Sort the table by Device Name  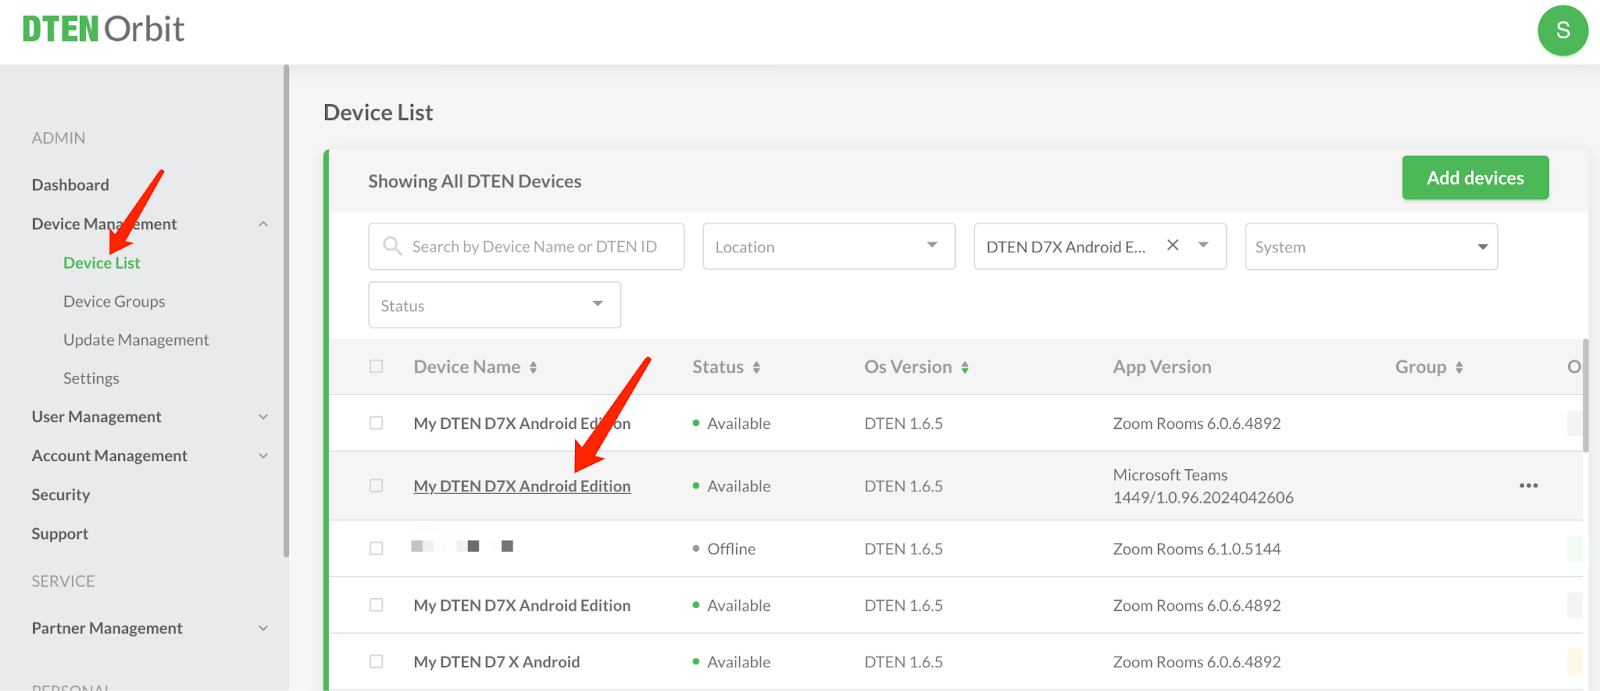pos(533,367)
